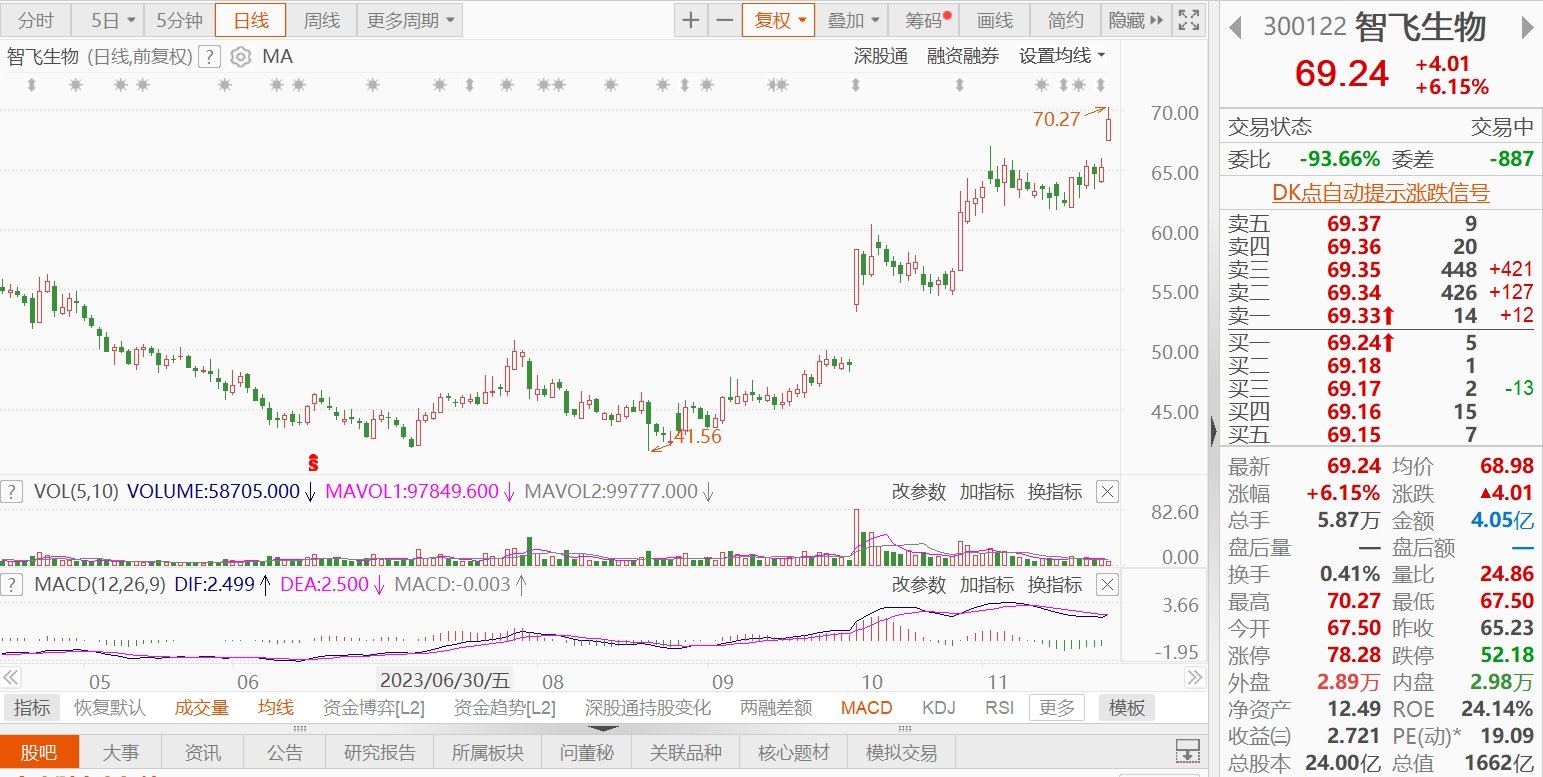Image resolution: width=1543 pixels, height=777 pixels.
Task: Open the 设置均线 dropdown
Action: click(1062, 56)
